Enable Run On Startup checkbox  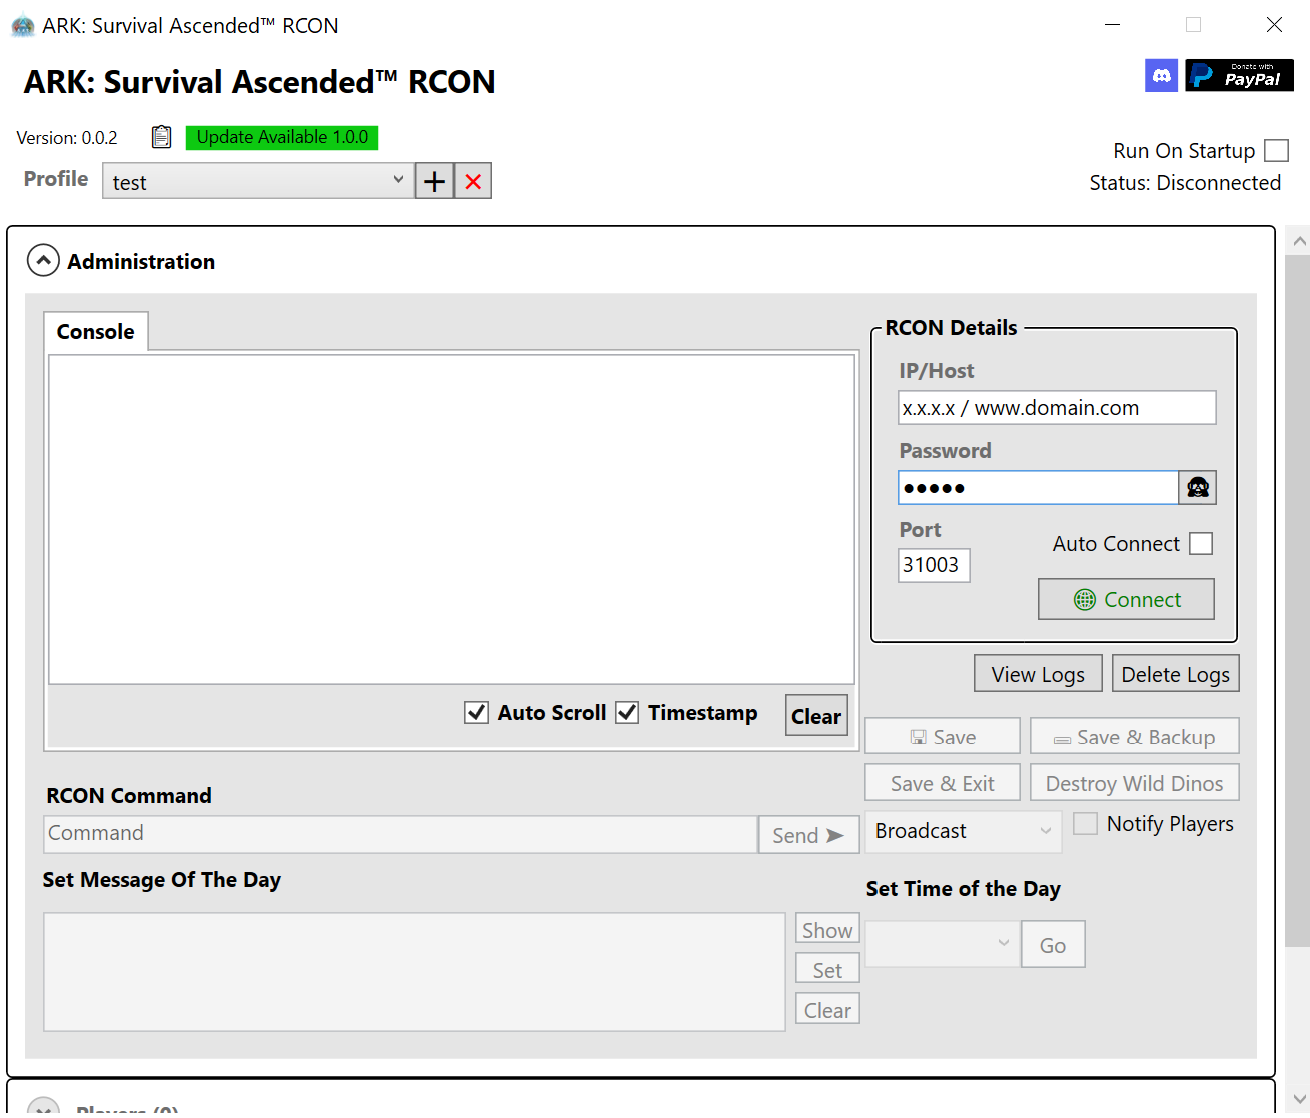click(1276, 151)
